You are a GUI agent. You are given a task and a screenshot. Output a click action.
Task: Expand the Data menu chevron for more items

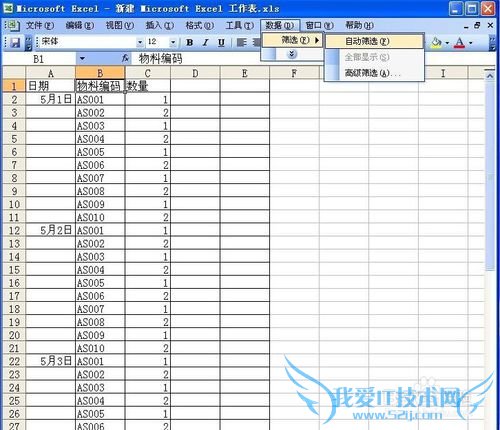point(292,54)
